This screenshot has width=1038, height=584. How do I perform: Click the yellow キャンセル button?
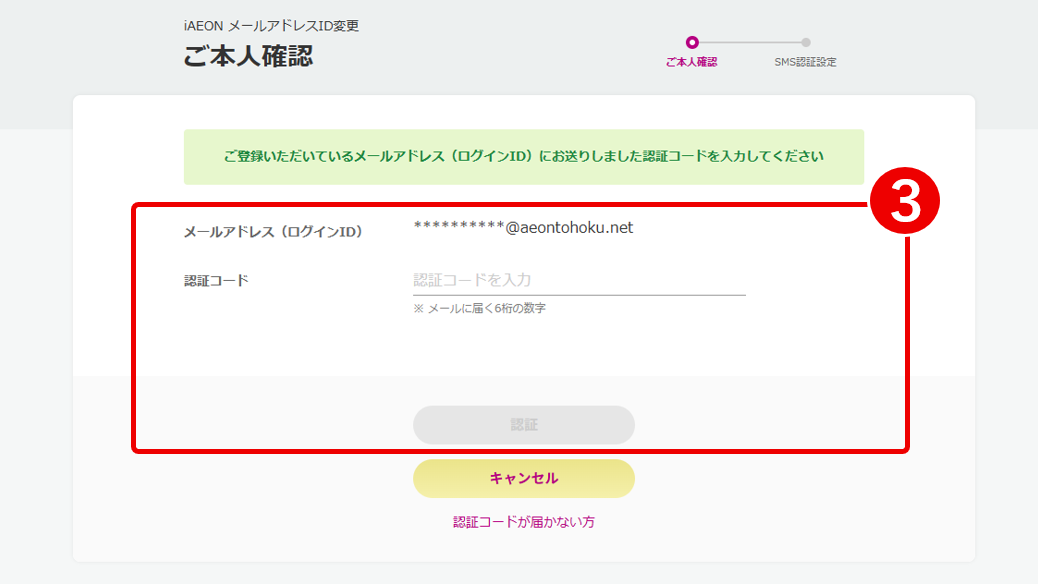point(523,478)
